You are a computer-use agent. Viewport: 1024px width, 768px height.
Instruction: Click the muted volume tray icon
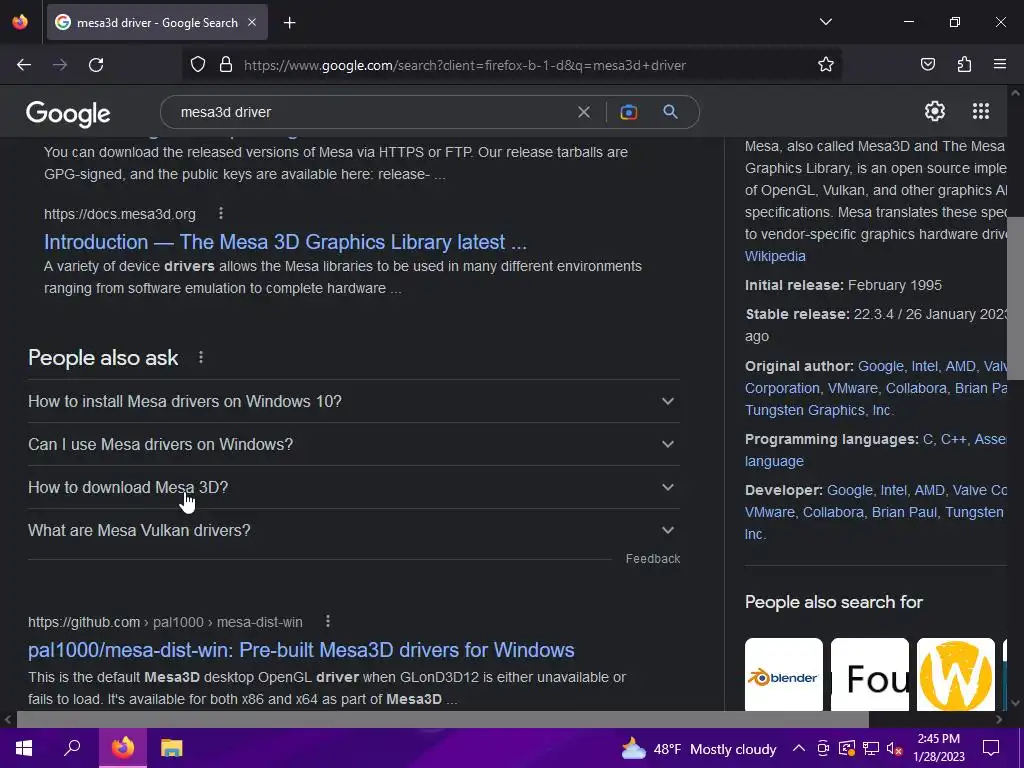[894, 748]
